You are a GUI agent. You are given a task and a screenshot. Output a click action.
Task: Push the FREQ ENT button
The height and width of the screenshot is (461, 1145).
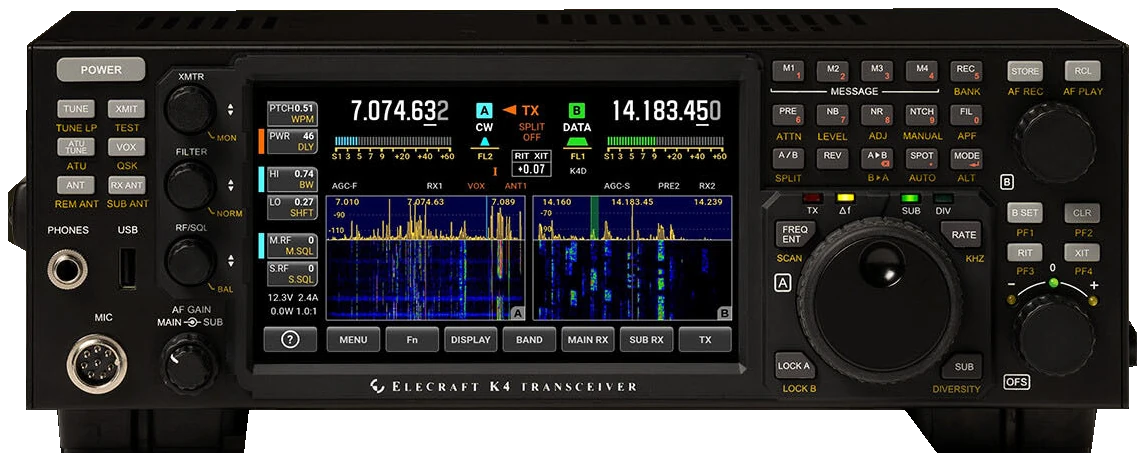click(x=793, y=235)
